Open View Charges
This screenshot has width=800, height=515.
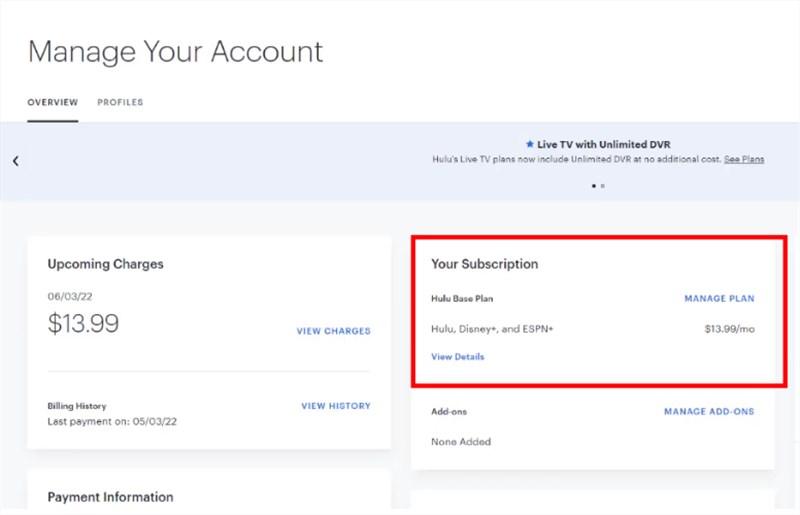(x=334, y=331)
